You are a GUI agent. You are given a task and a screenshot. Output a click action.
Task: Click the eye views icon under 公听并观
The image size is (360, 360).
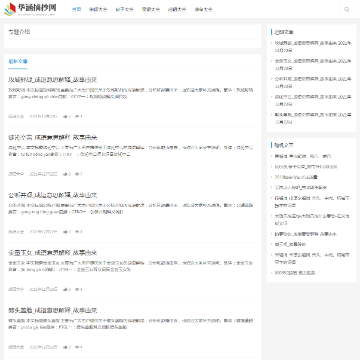[x=77, y=232]
